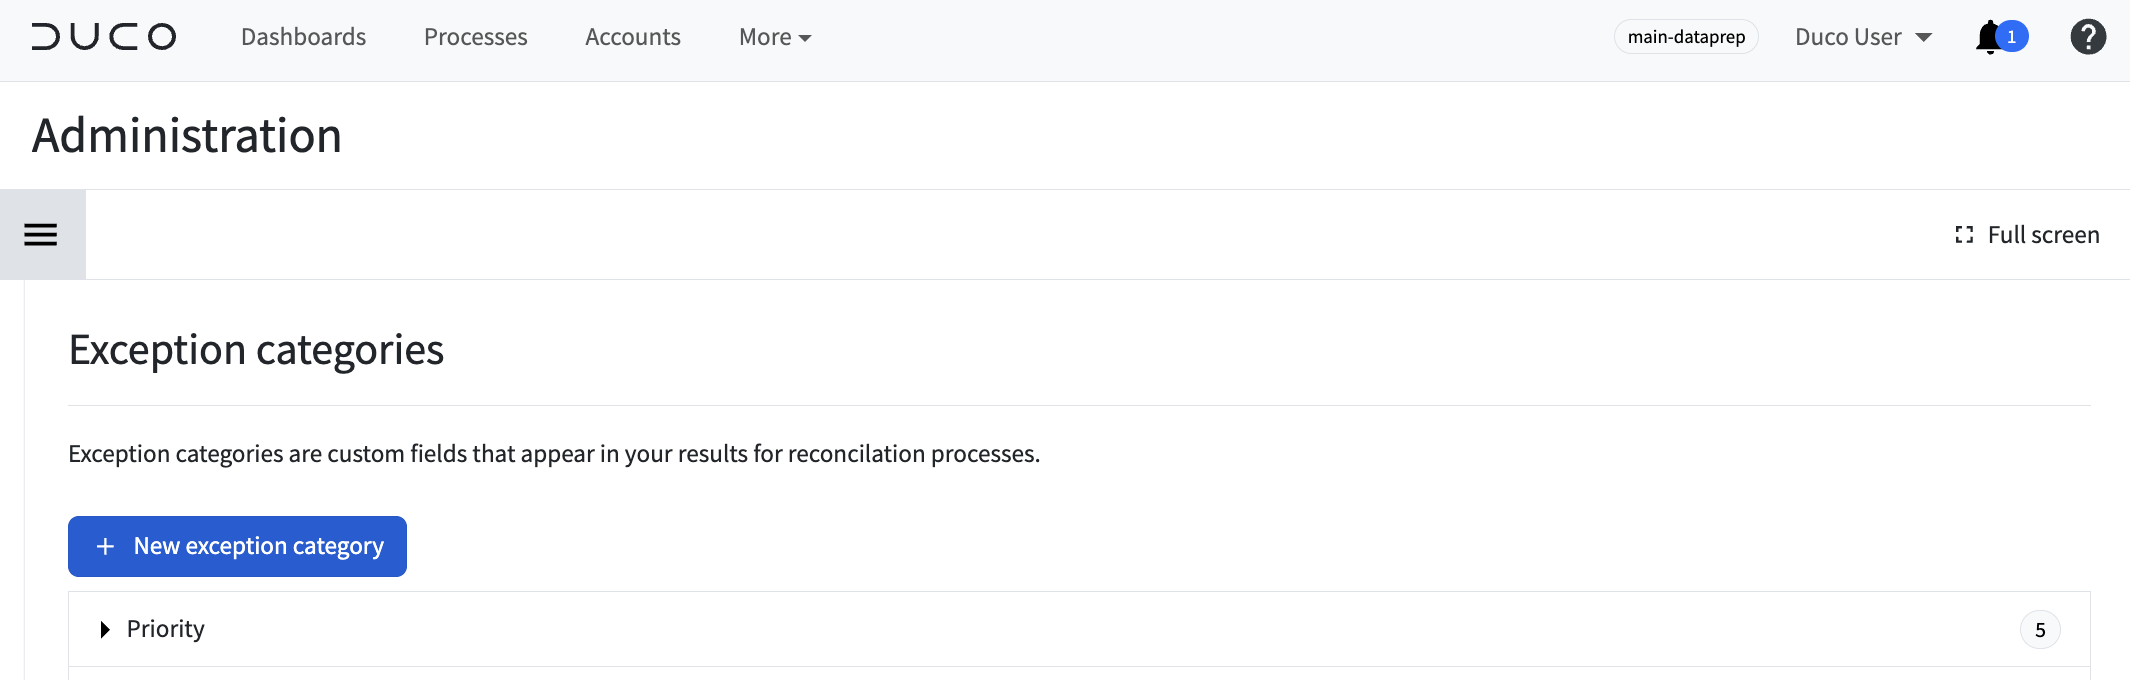The width and height of the screenshot is (2130, 680).
Task: Click the main-dataprep environment tag
Action: click(1686, 37)
